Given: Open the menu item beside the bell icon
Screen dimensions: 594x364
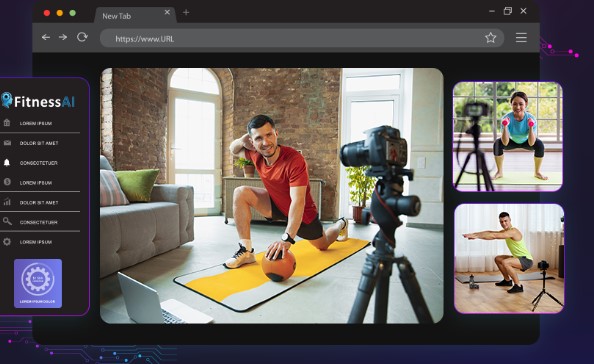Looking at the screenshot, I should coord(39,163).
